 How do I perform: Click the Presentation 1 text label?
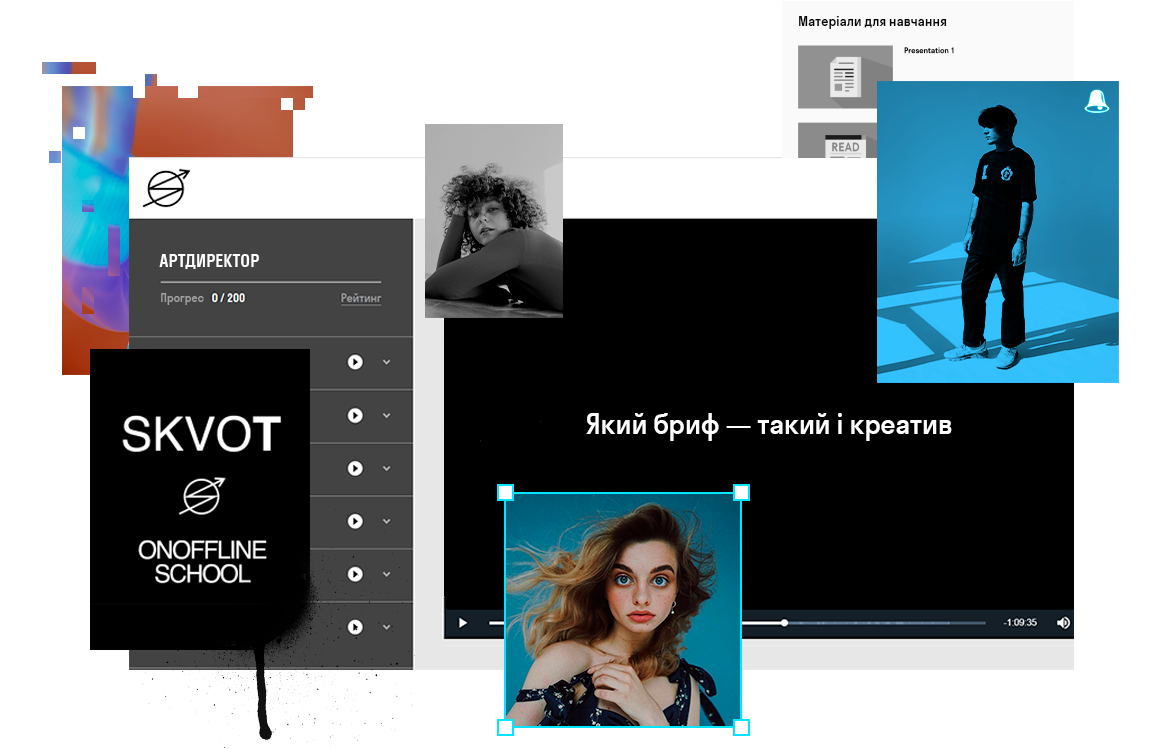[x=929, y=50]
